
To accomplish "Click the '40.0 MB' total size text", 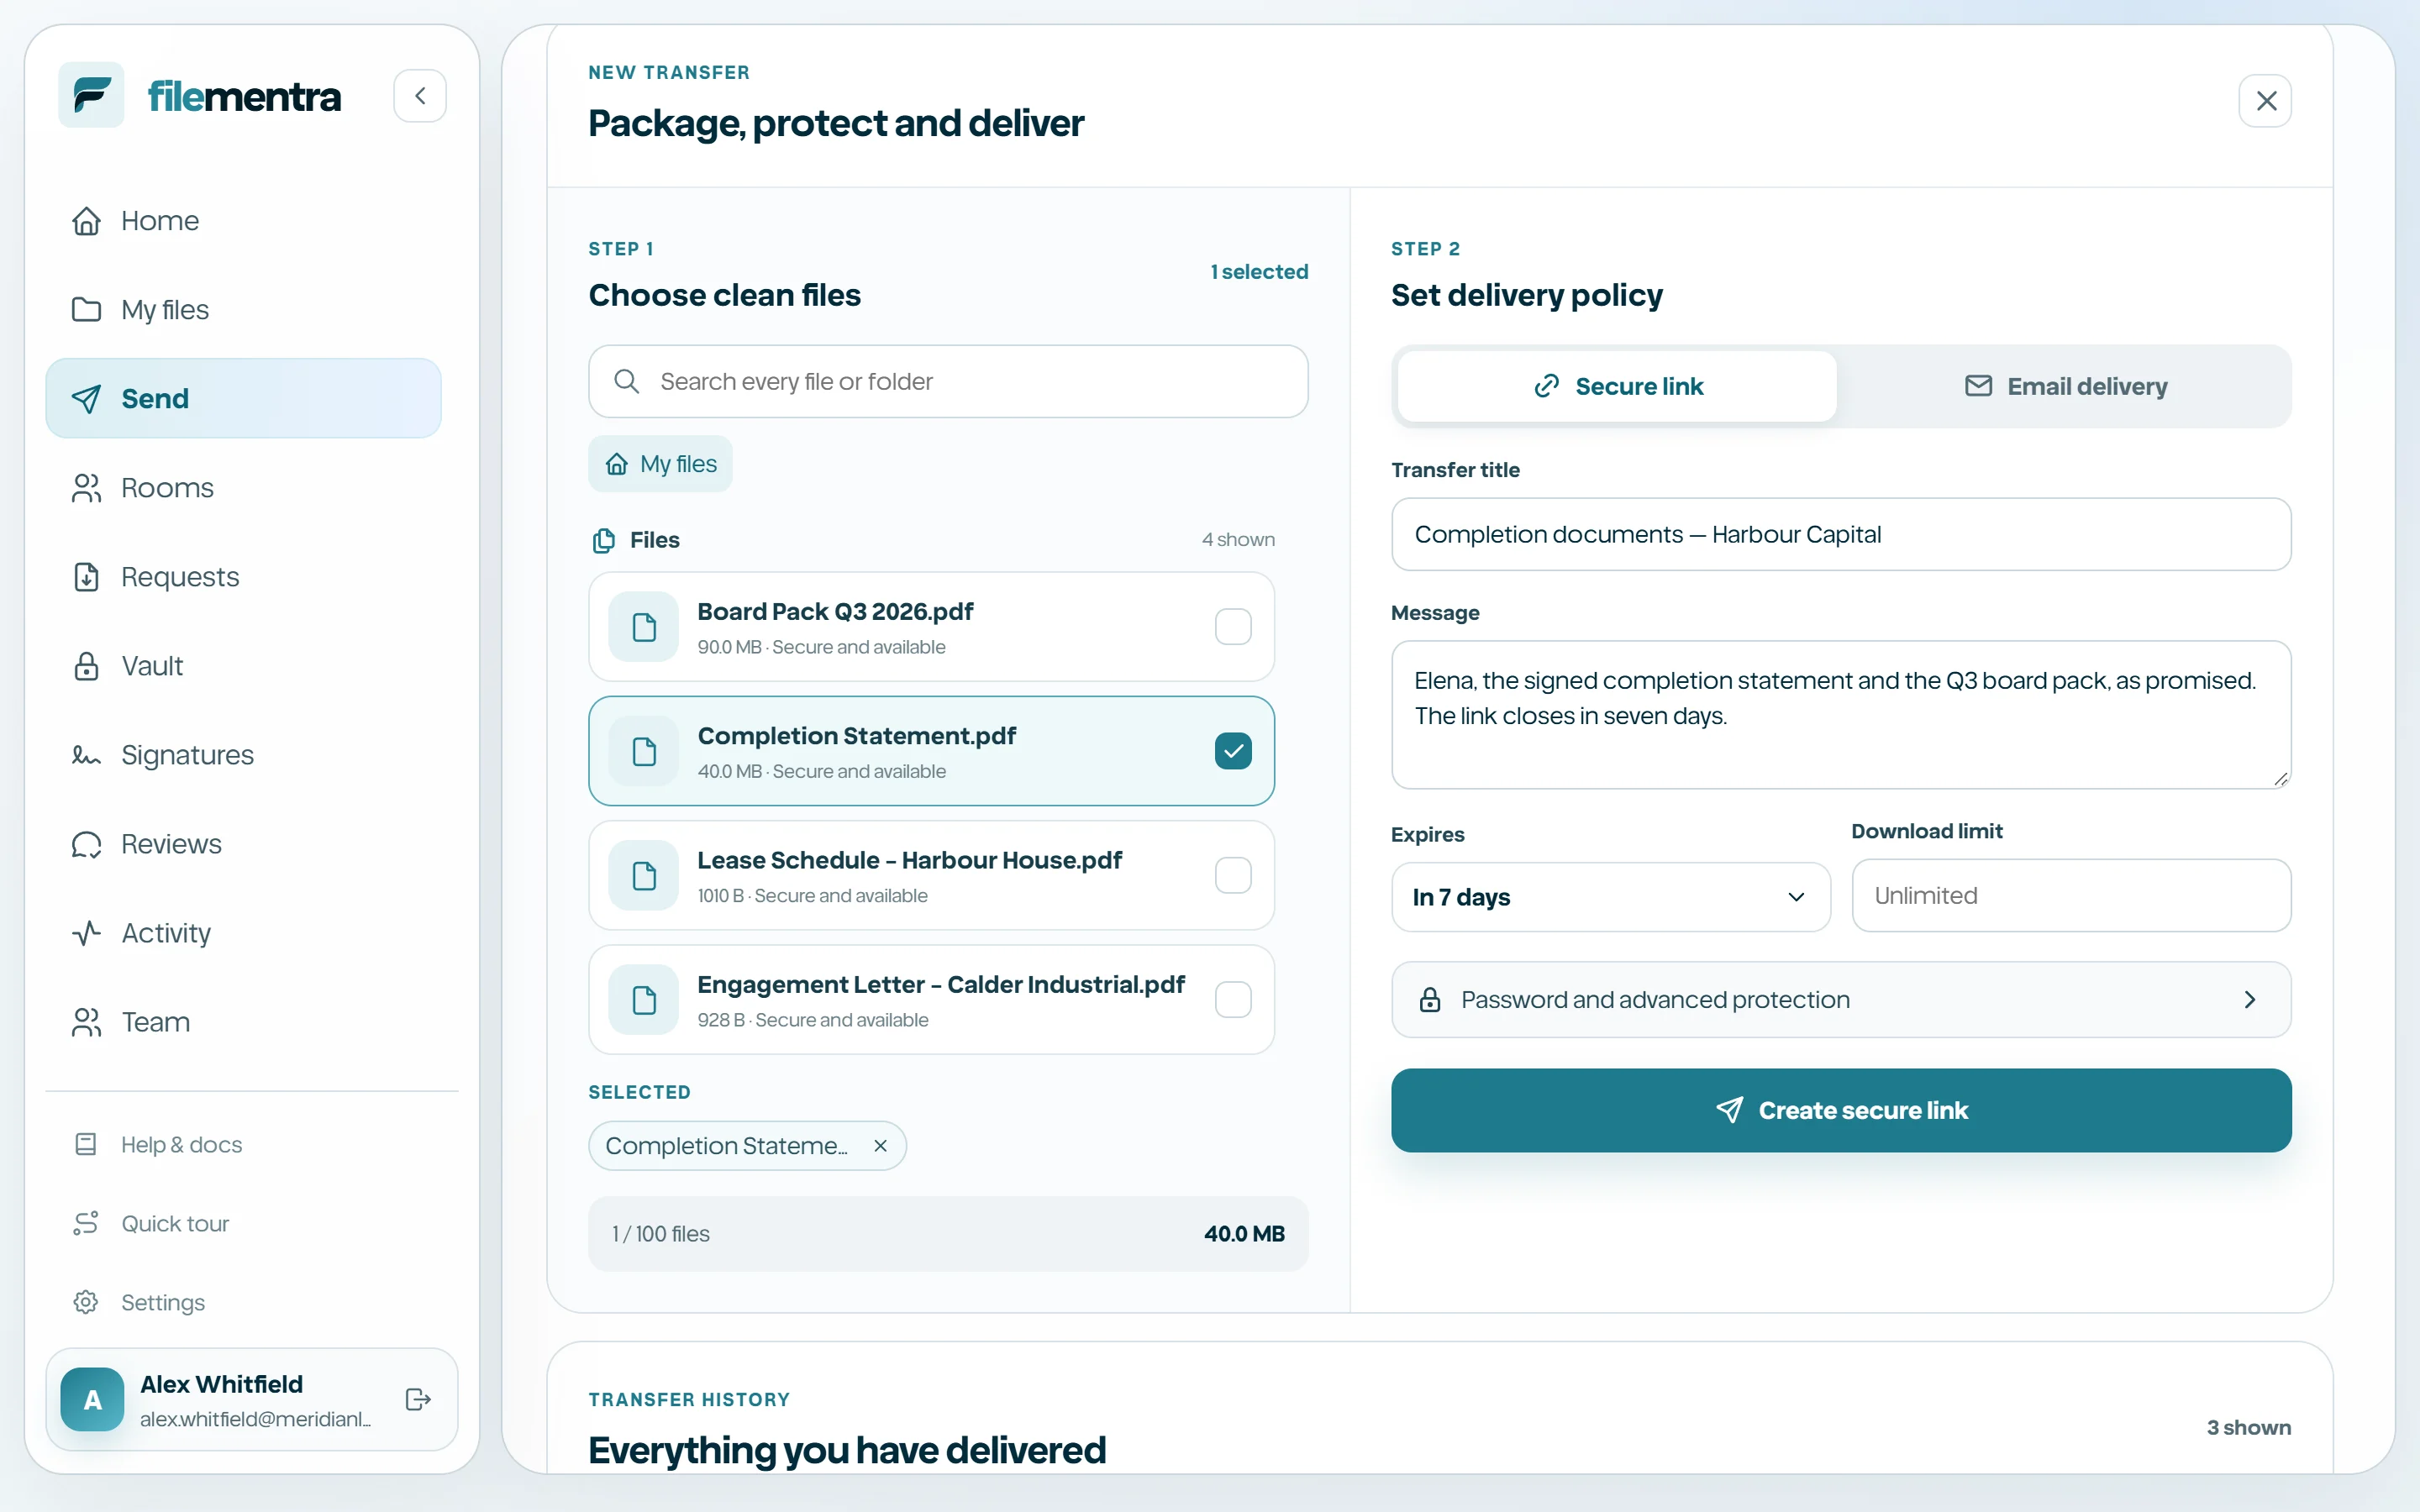I will 1244,1234.
